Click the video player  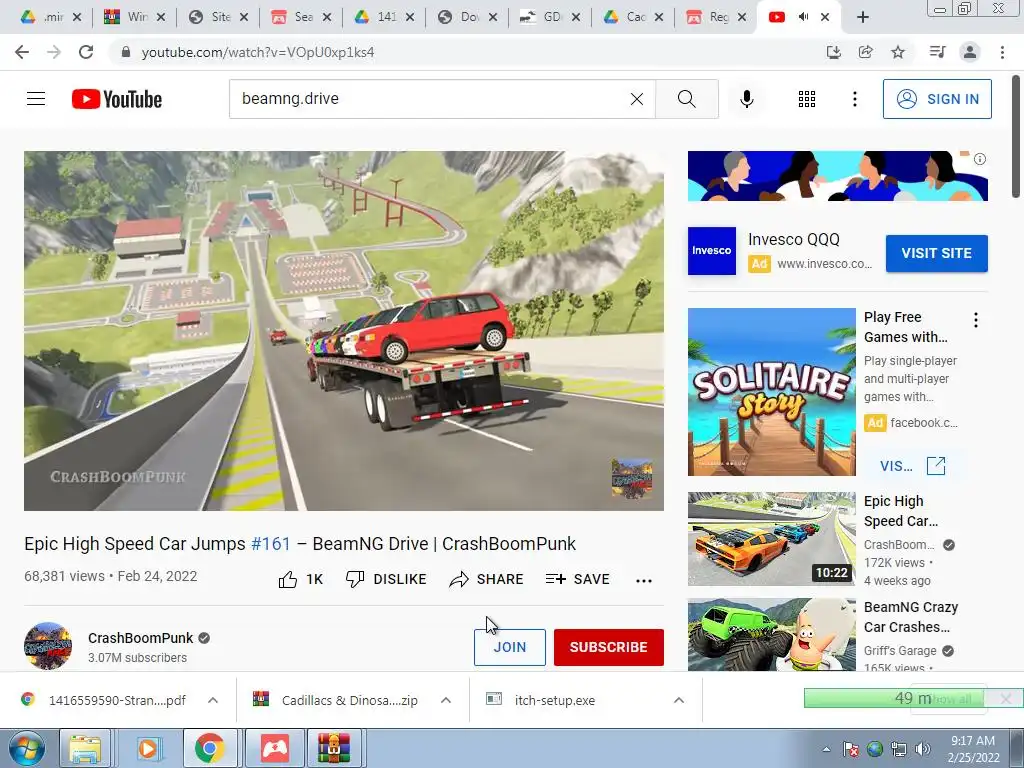point(344,330)
